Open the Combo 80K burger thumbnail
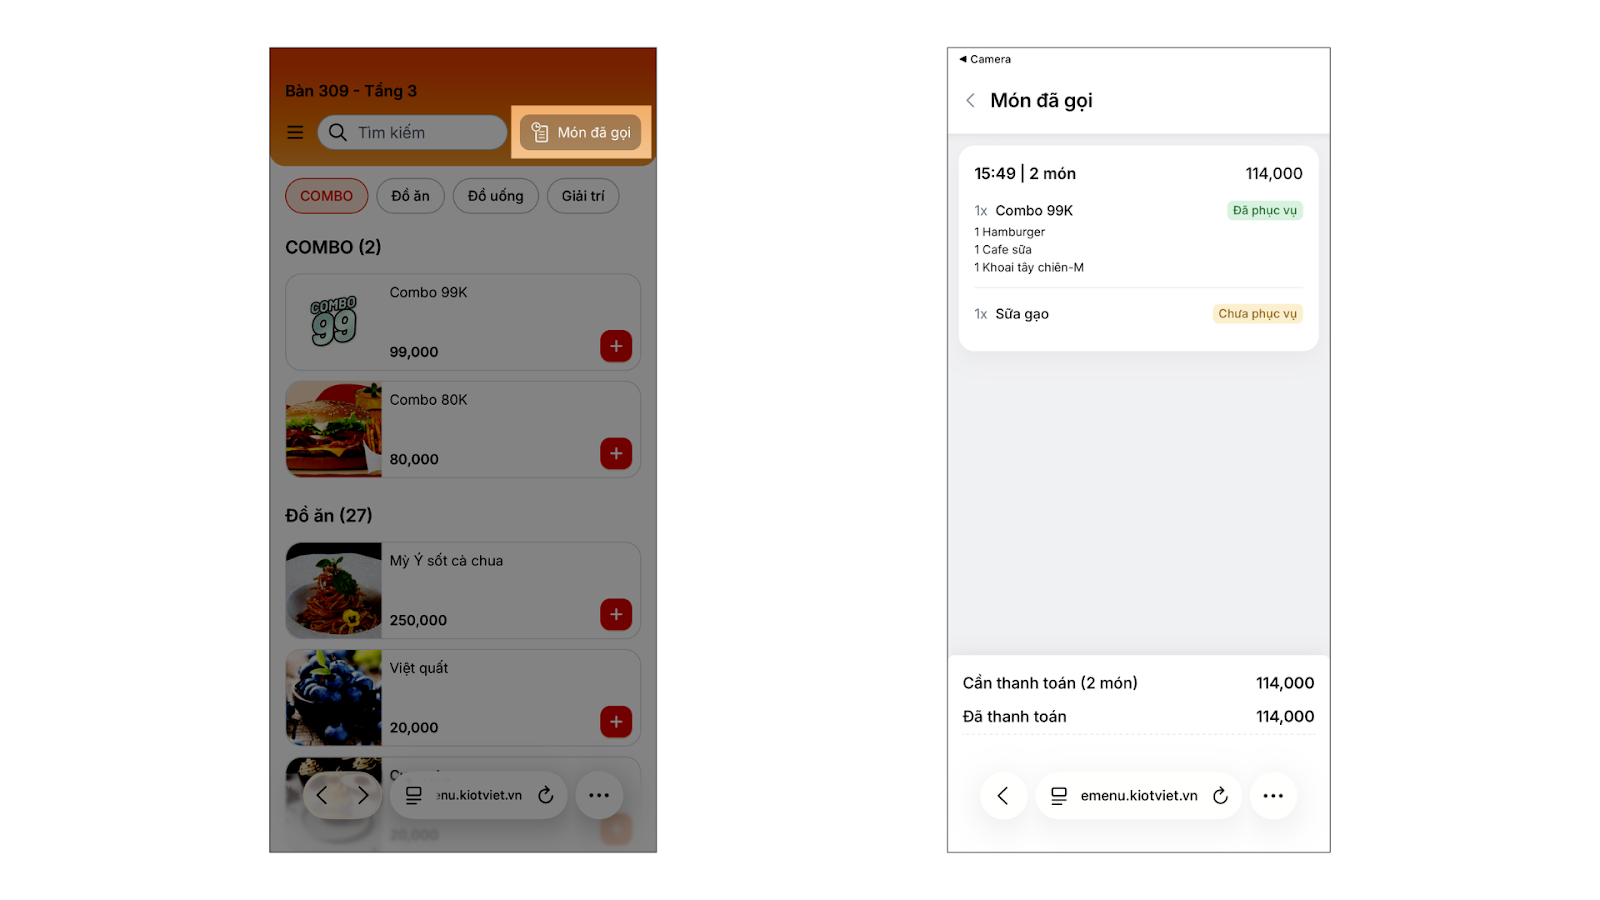The height and width of the screenshot is (900, 1600). coord(334,429)
